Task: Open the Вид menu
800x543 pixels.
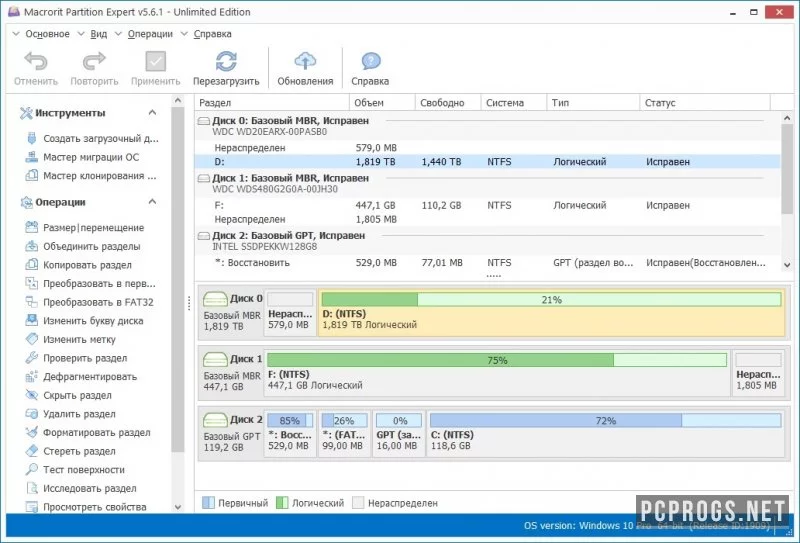Action: click(98, 34)
